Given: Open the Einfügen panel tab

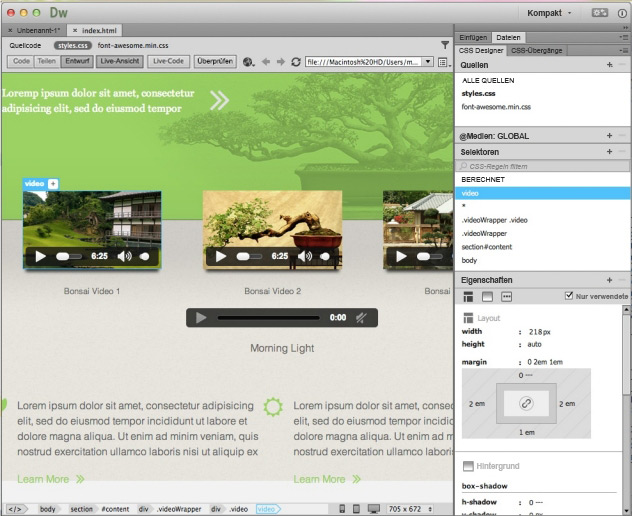Looking at the screenshot, I should pos(473,37).
